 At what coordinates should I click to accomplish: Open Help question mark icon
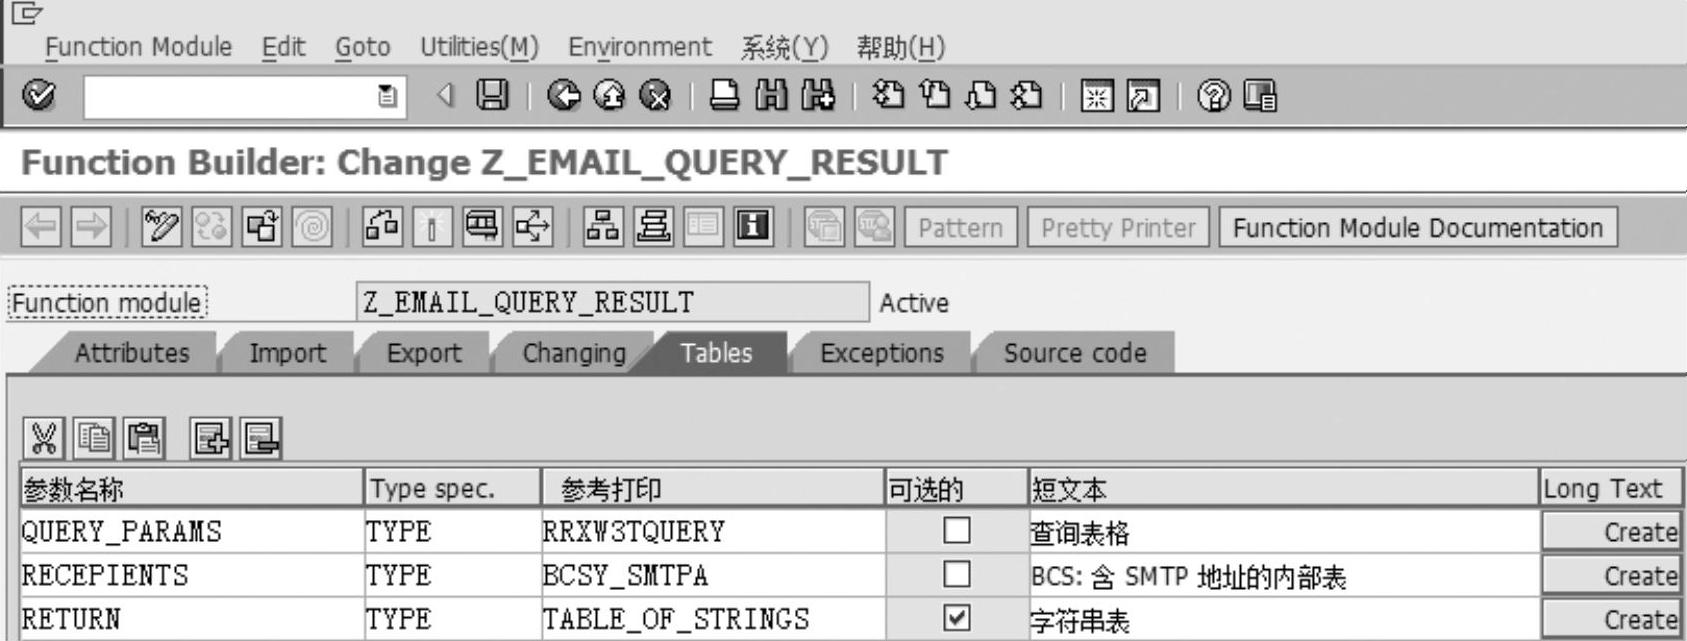(x=1213, y=96)
